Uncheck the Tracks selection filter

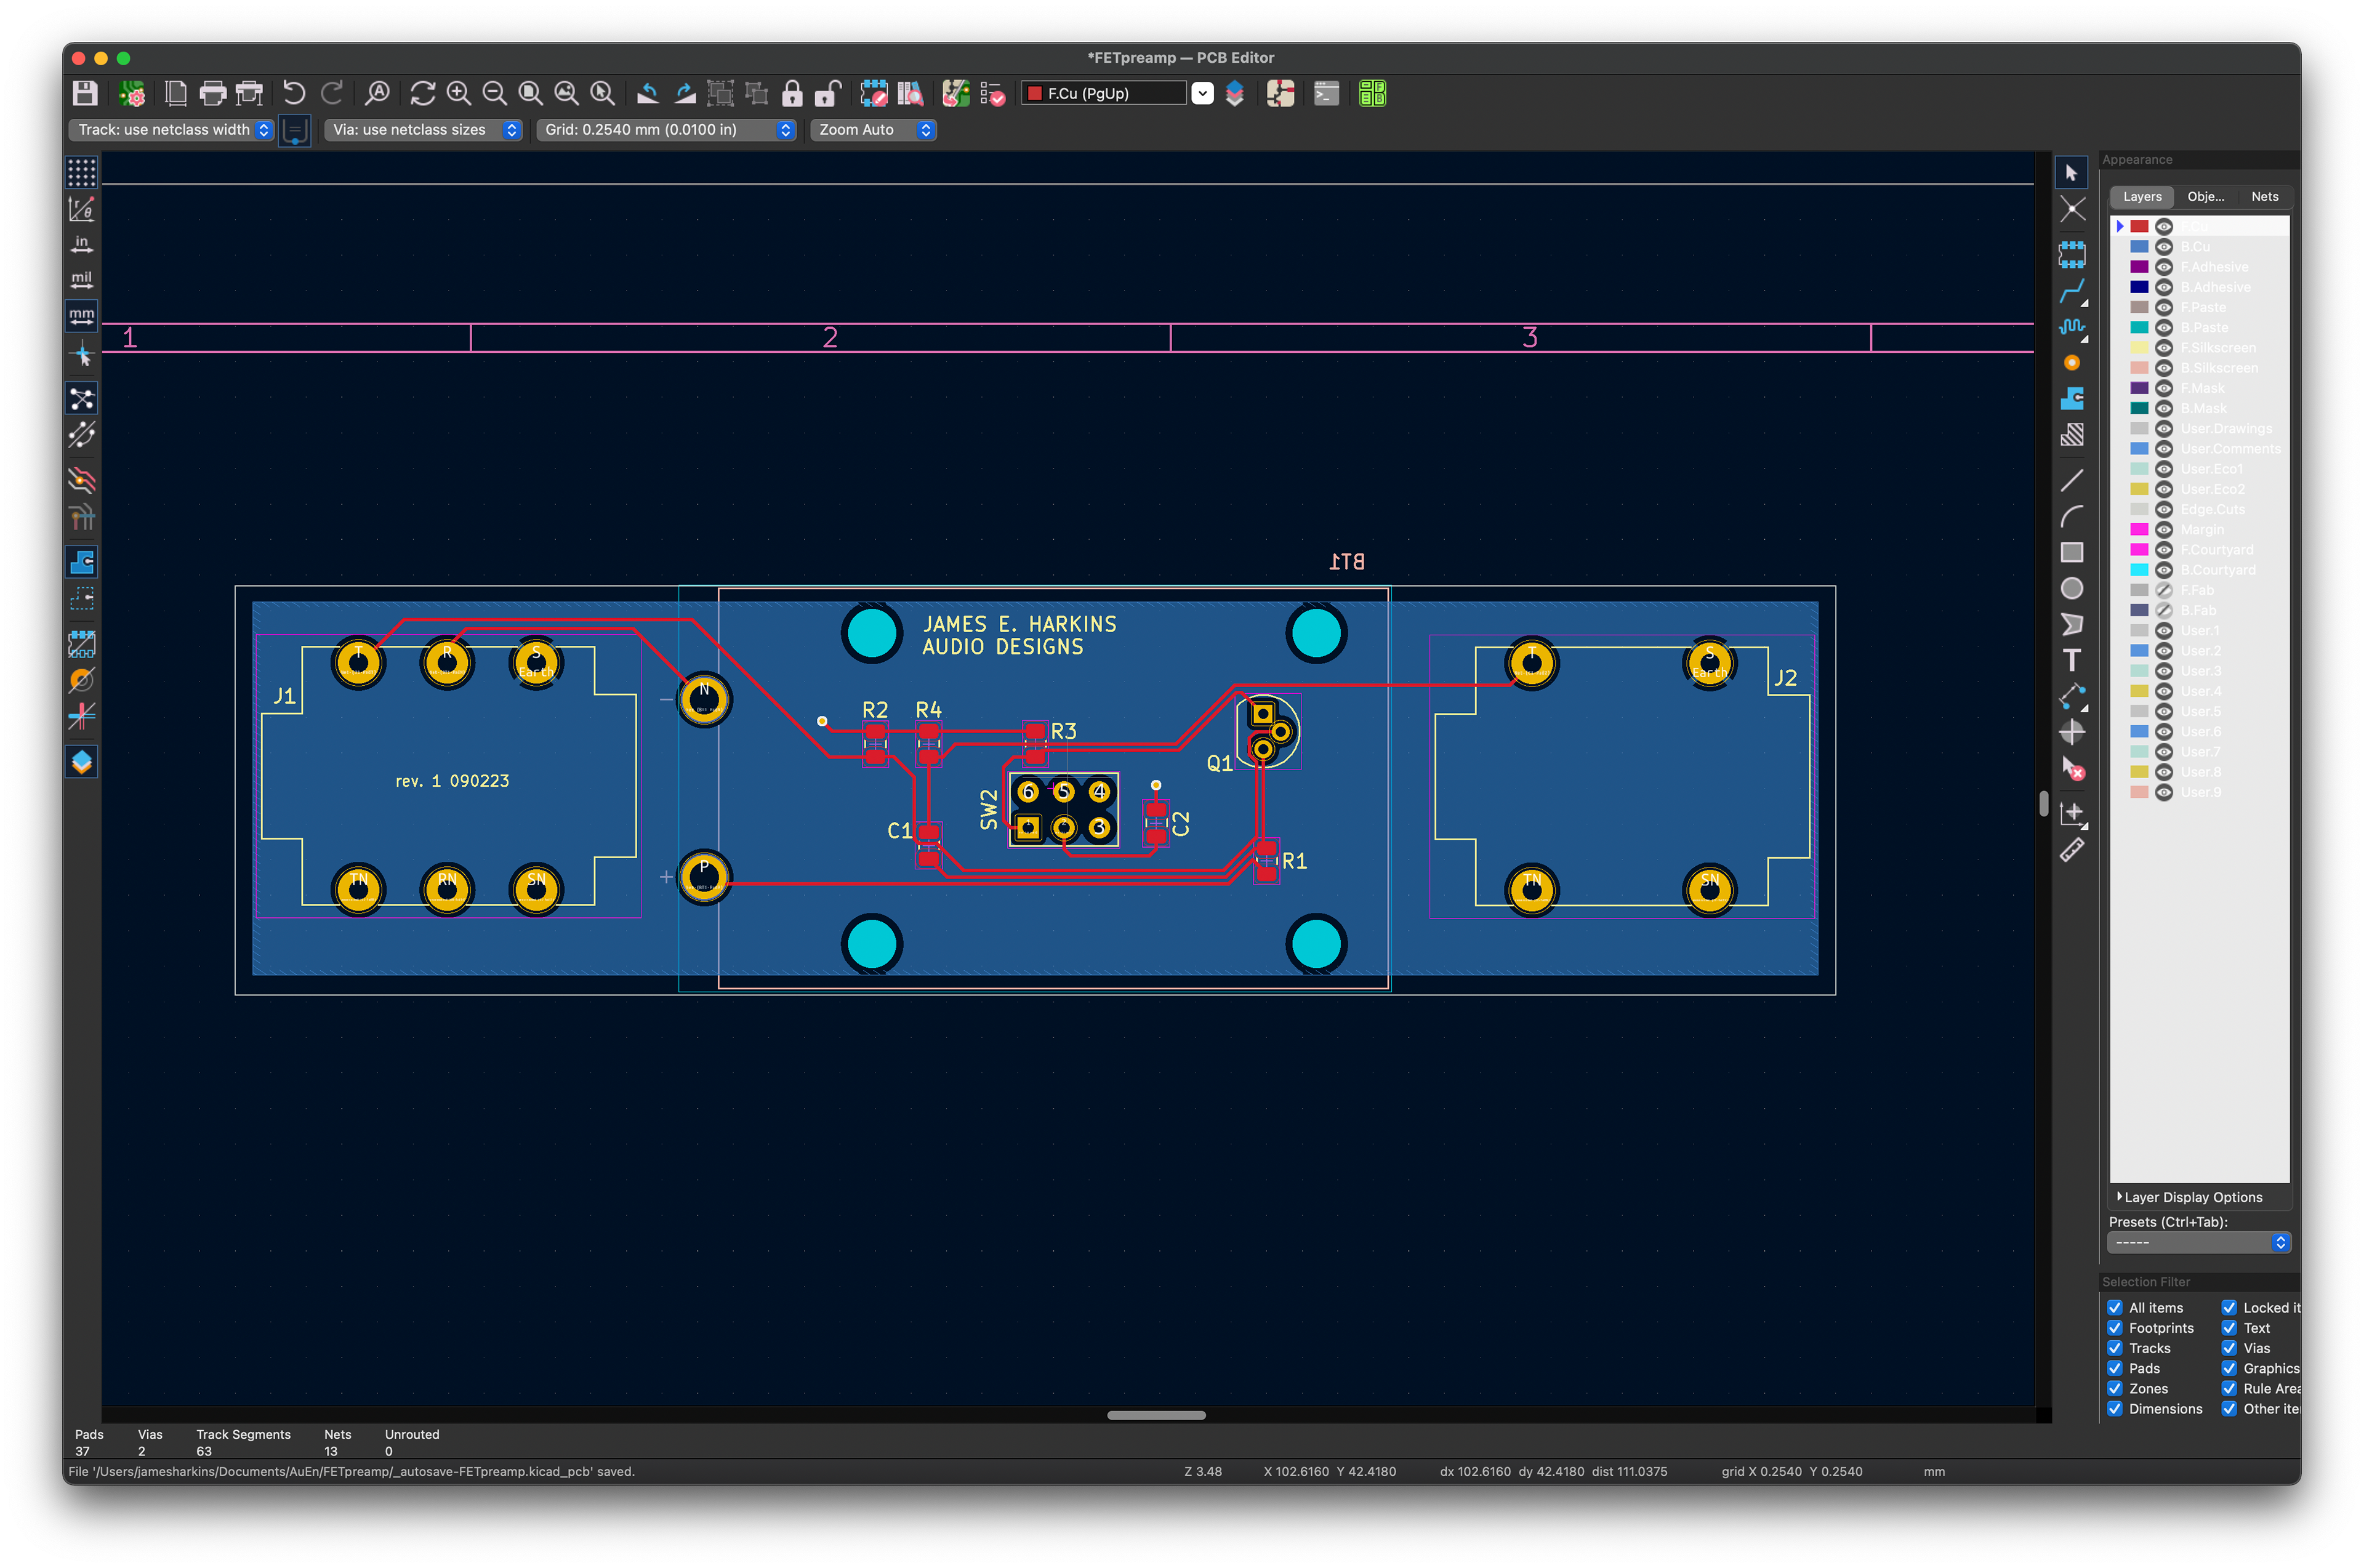click(2115, 1348)
